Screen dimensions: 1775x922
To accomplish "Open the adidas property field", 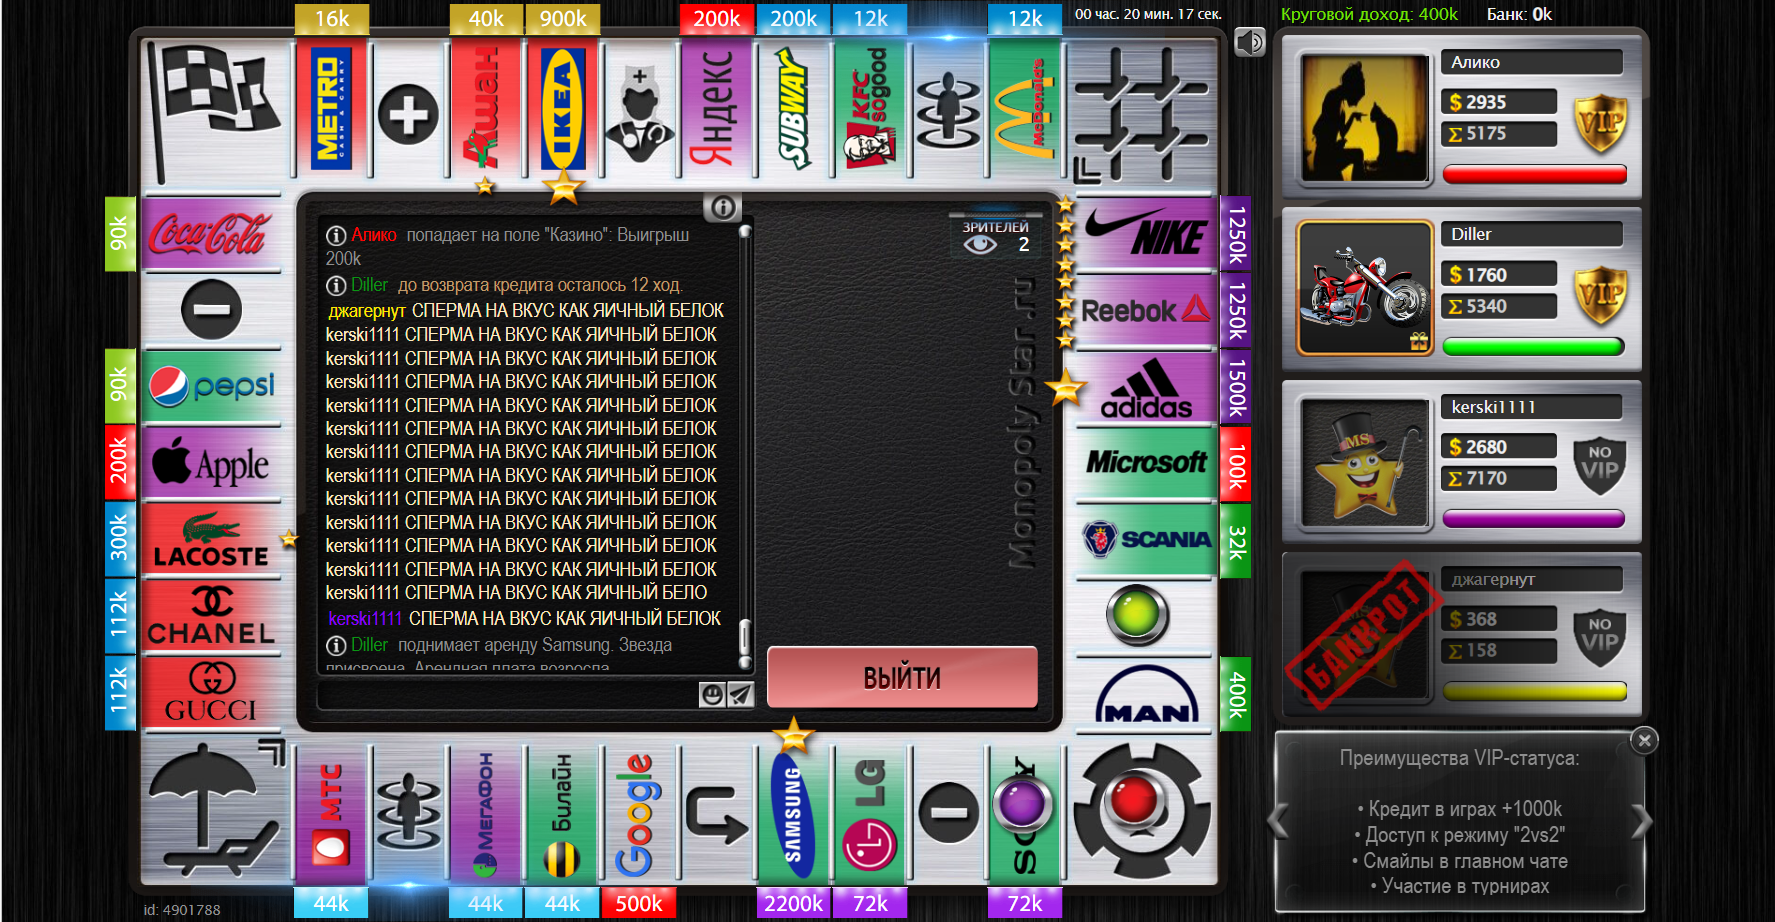I will coord(1146,387).
